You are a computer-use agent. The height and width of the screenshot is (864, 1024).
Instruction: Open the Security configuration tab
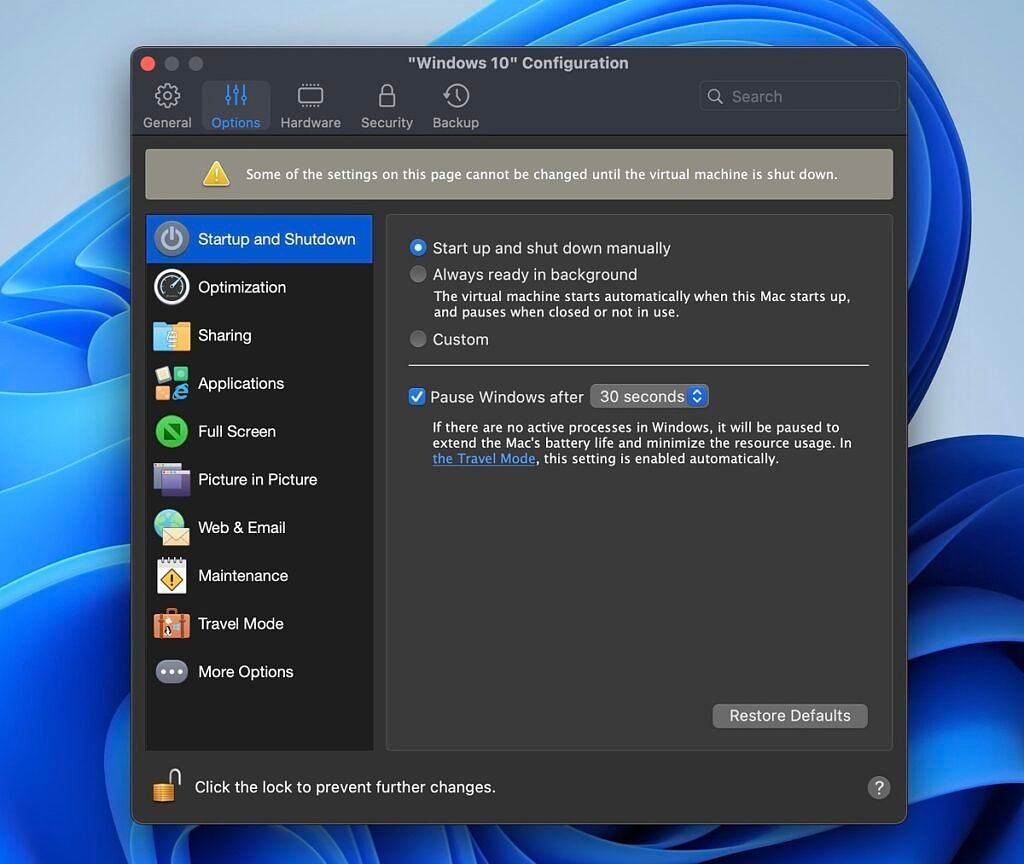[x=386, y=104]
